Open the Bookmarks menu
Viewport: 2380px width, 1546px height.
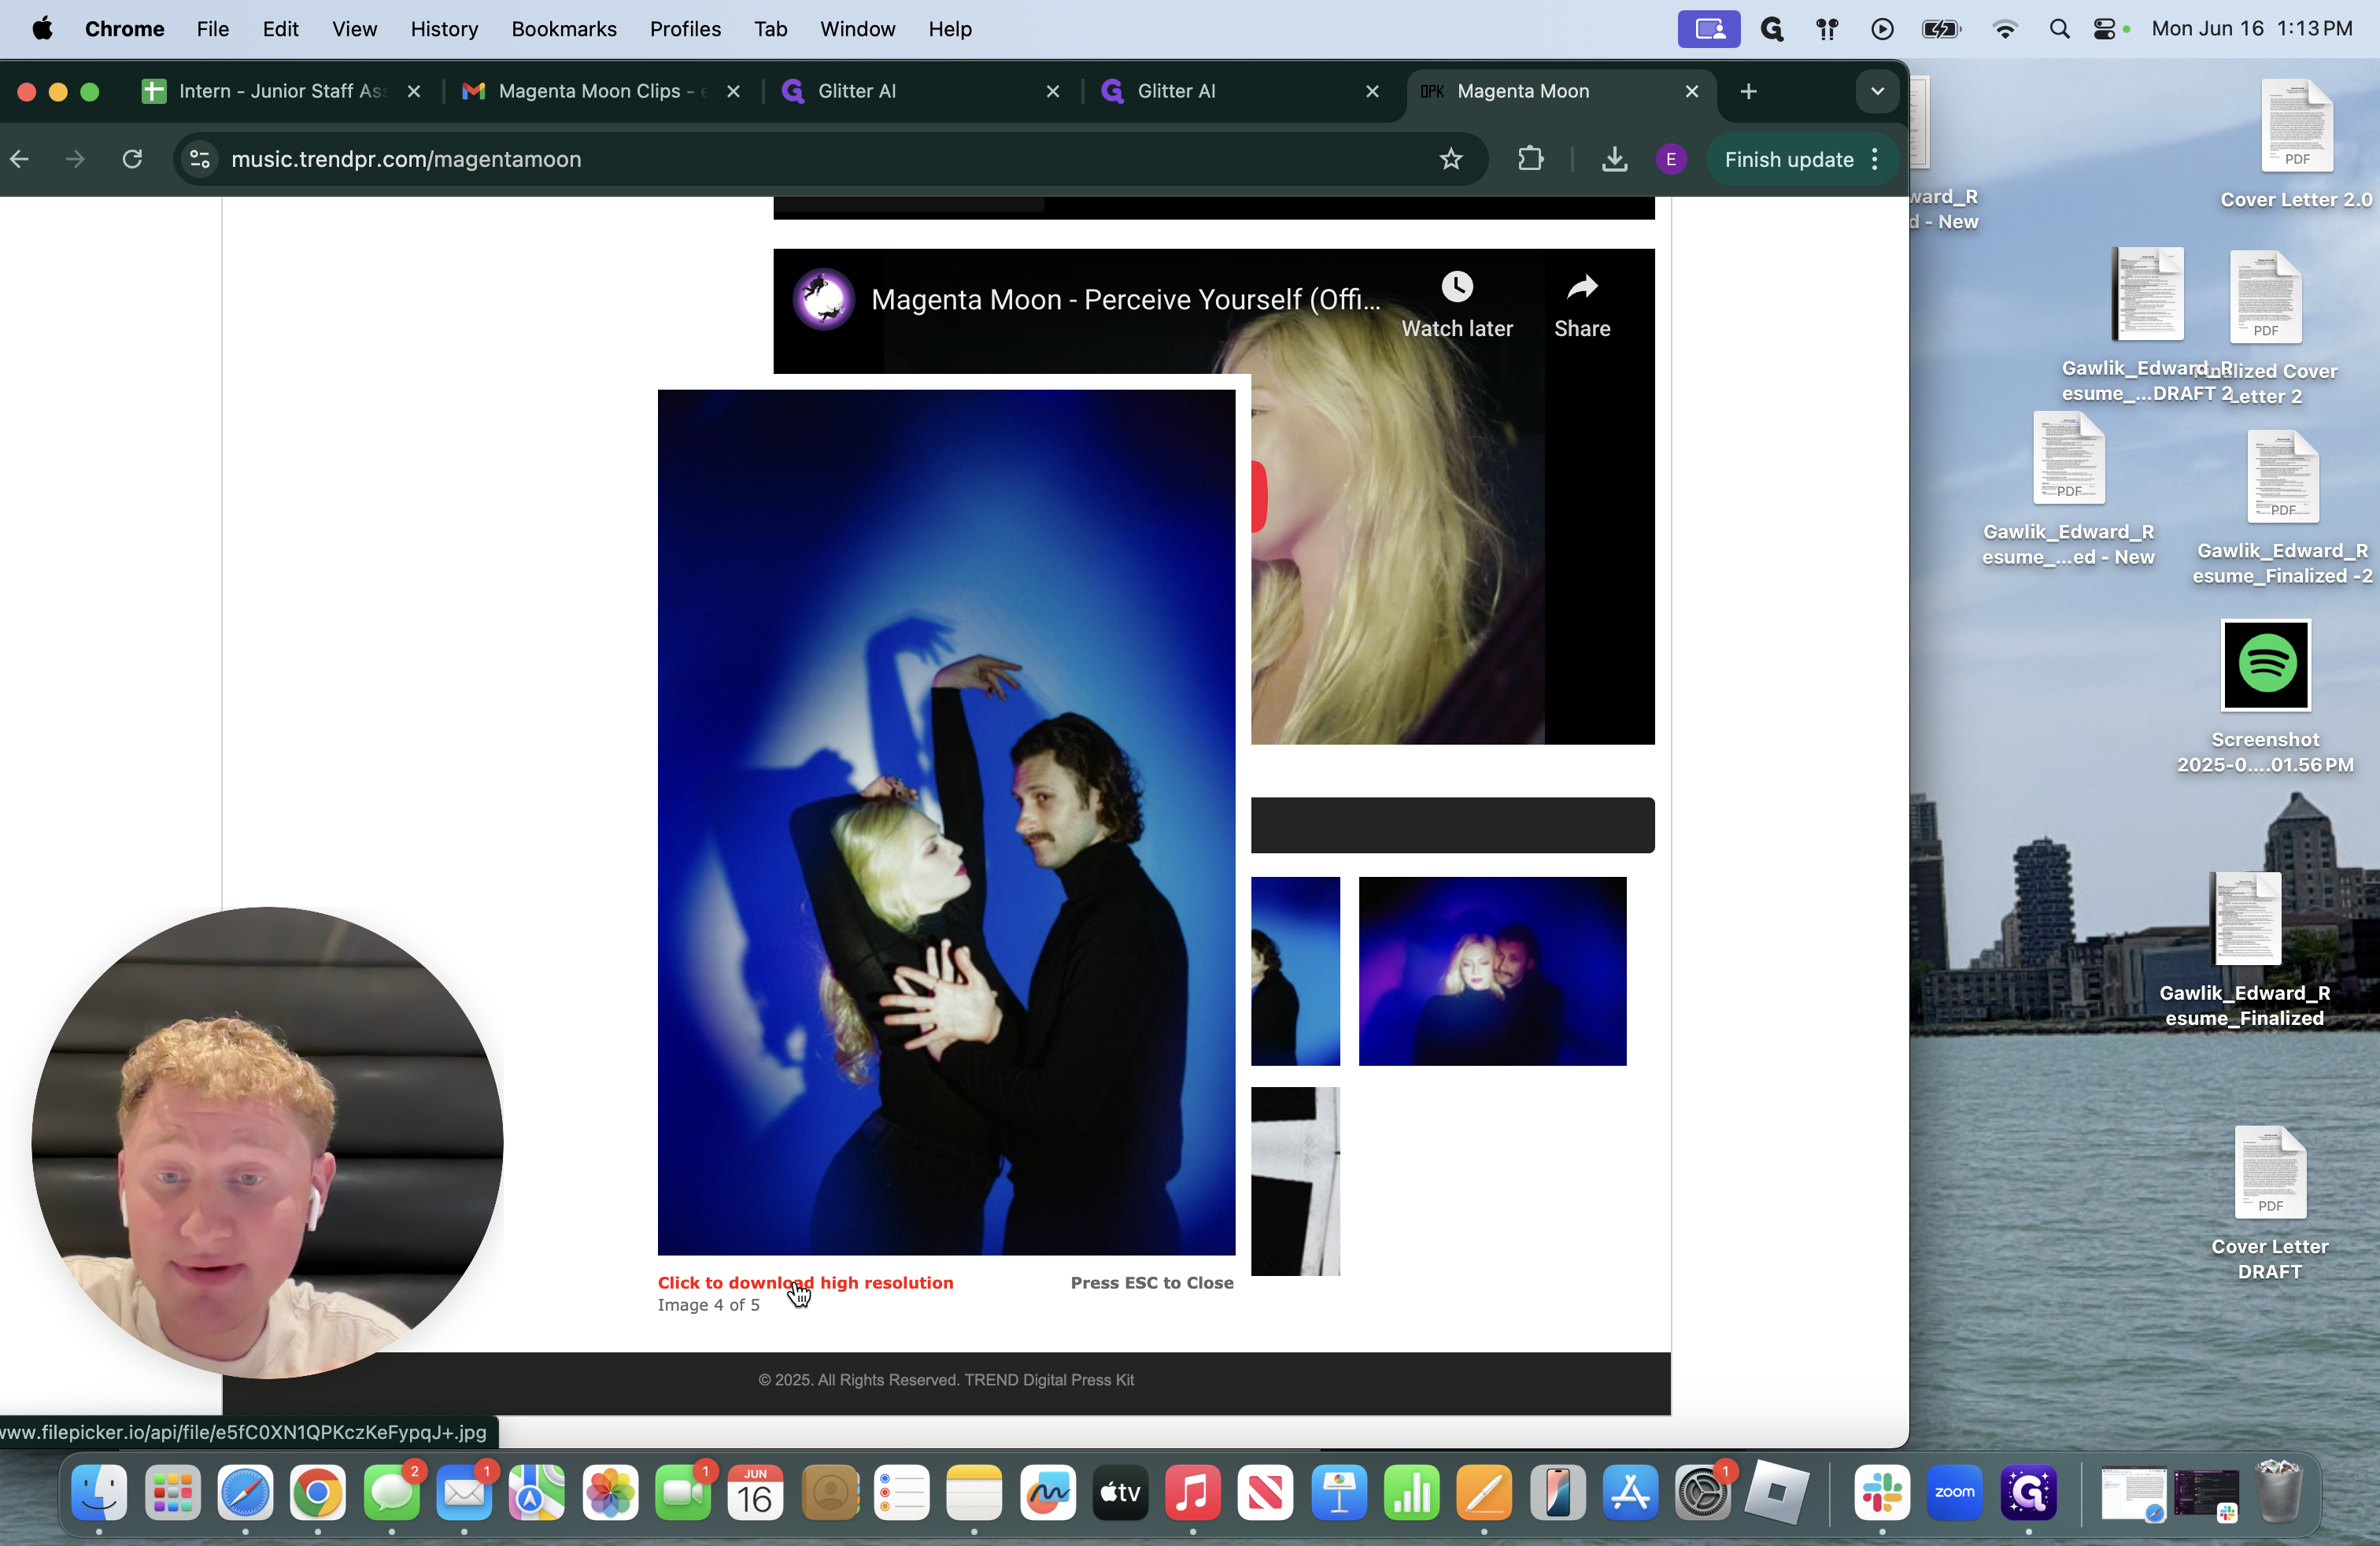click(564, 29)
